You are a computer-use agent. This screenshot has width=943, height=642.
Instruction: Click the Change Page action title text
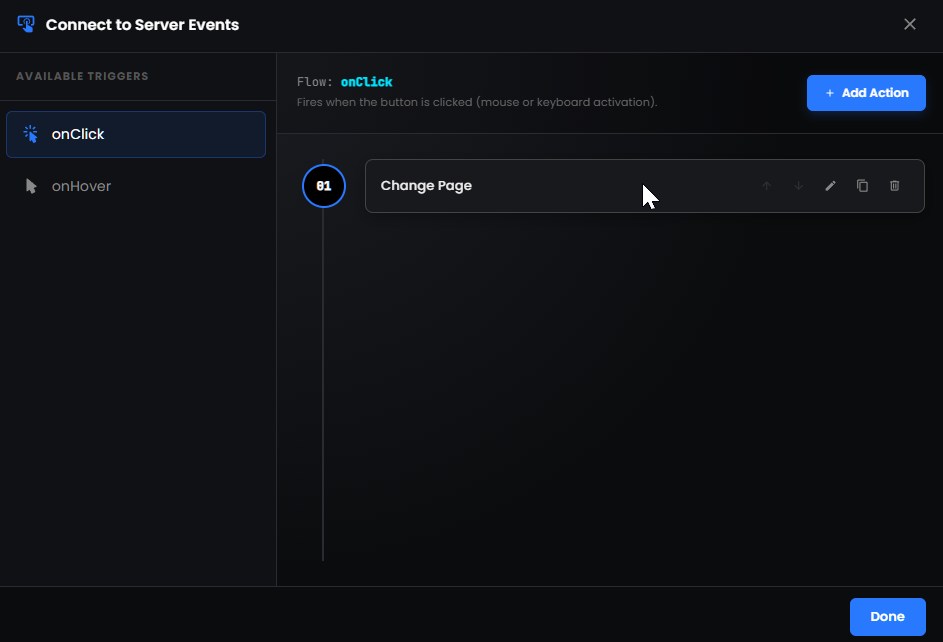click(x=426, y=185)
